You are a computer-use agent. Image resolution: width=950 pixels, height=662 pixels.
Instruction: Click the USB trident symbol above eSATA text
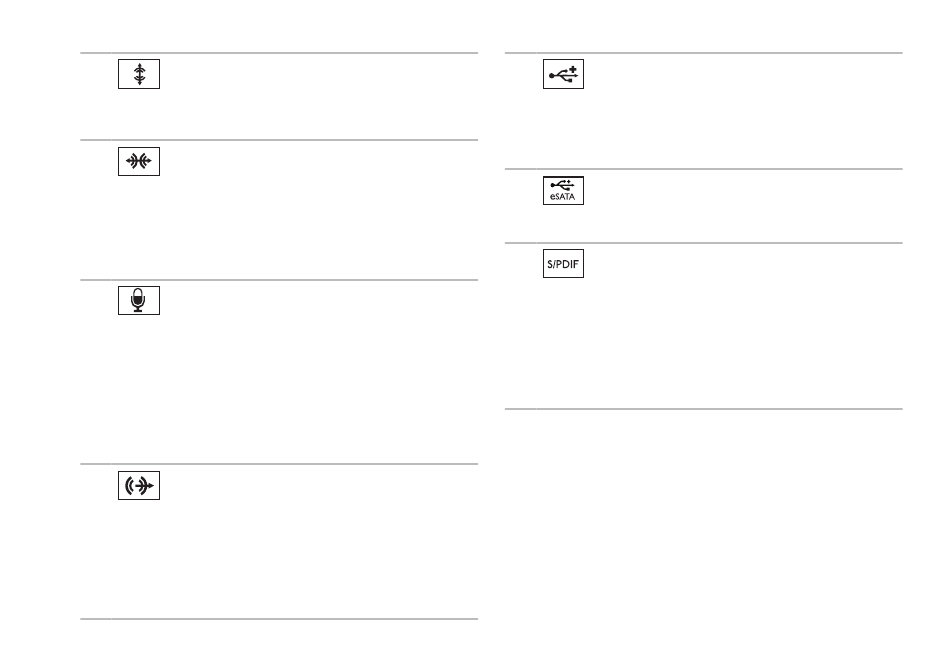[x=563, y=184]
